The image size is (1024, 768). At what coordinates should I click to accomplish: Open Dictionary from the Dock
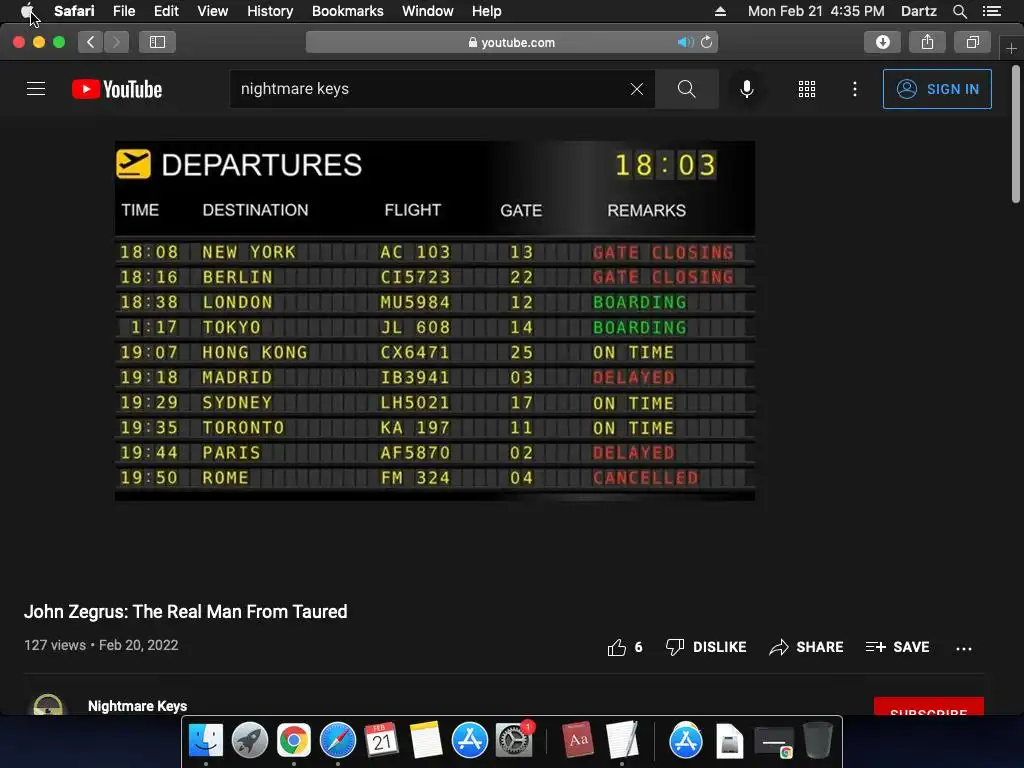[578, 740]
